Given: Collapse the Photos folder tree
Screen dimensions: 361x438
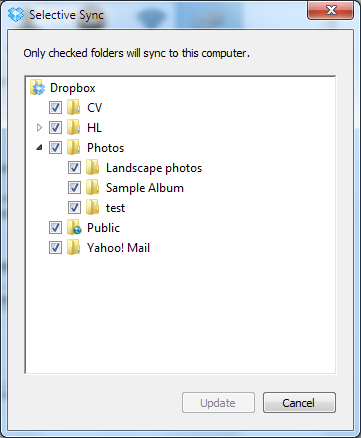Looking at the screenshot, I should point(39,147).
